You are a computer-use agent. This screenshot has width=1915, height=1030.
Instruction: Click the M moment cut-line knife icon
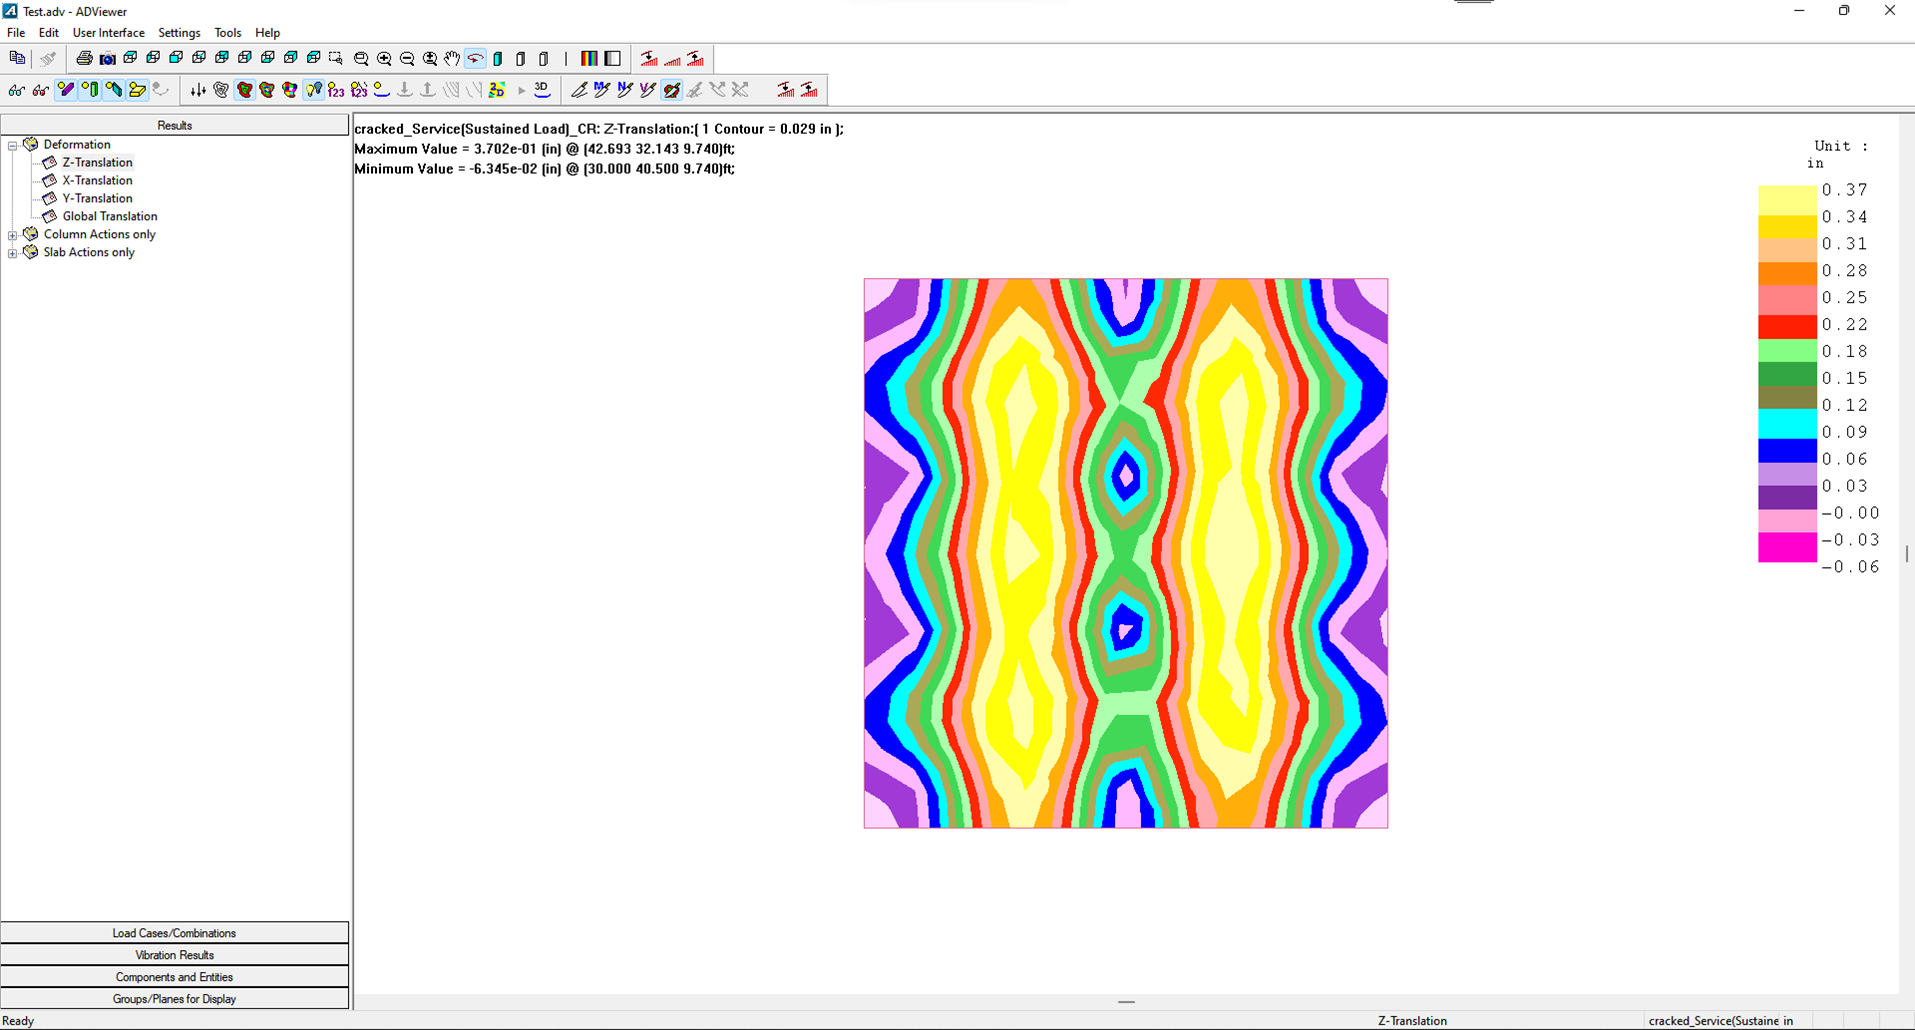coord(601,90)
